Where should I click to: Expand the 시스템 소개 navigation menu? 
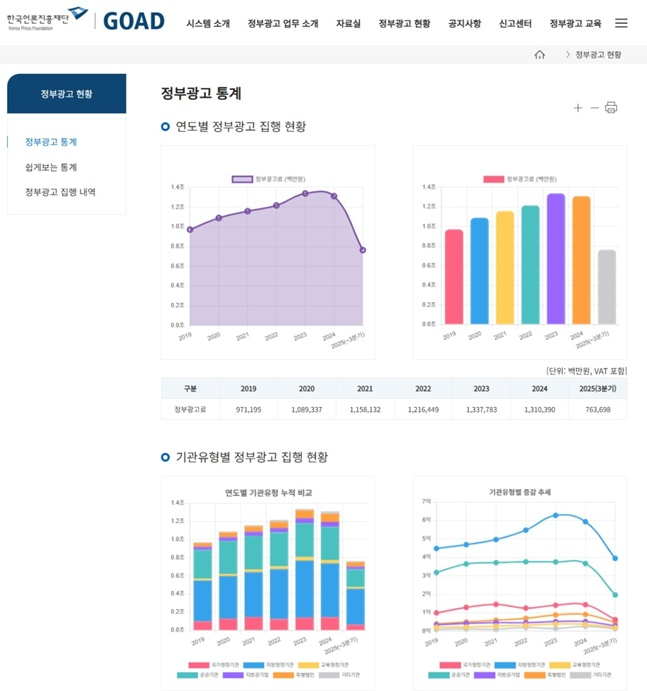207,23
